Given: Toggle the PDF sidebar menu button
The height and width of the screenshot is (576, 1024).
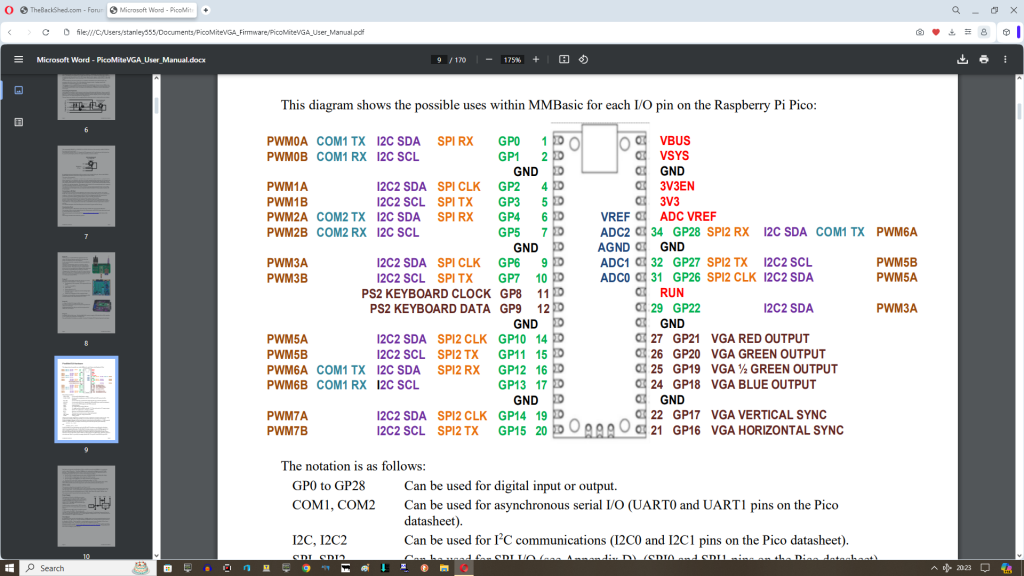Looking at the screenshot, I should 18,59.
